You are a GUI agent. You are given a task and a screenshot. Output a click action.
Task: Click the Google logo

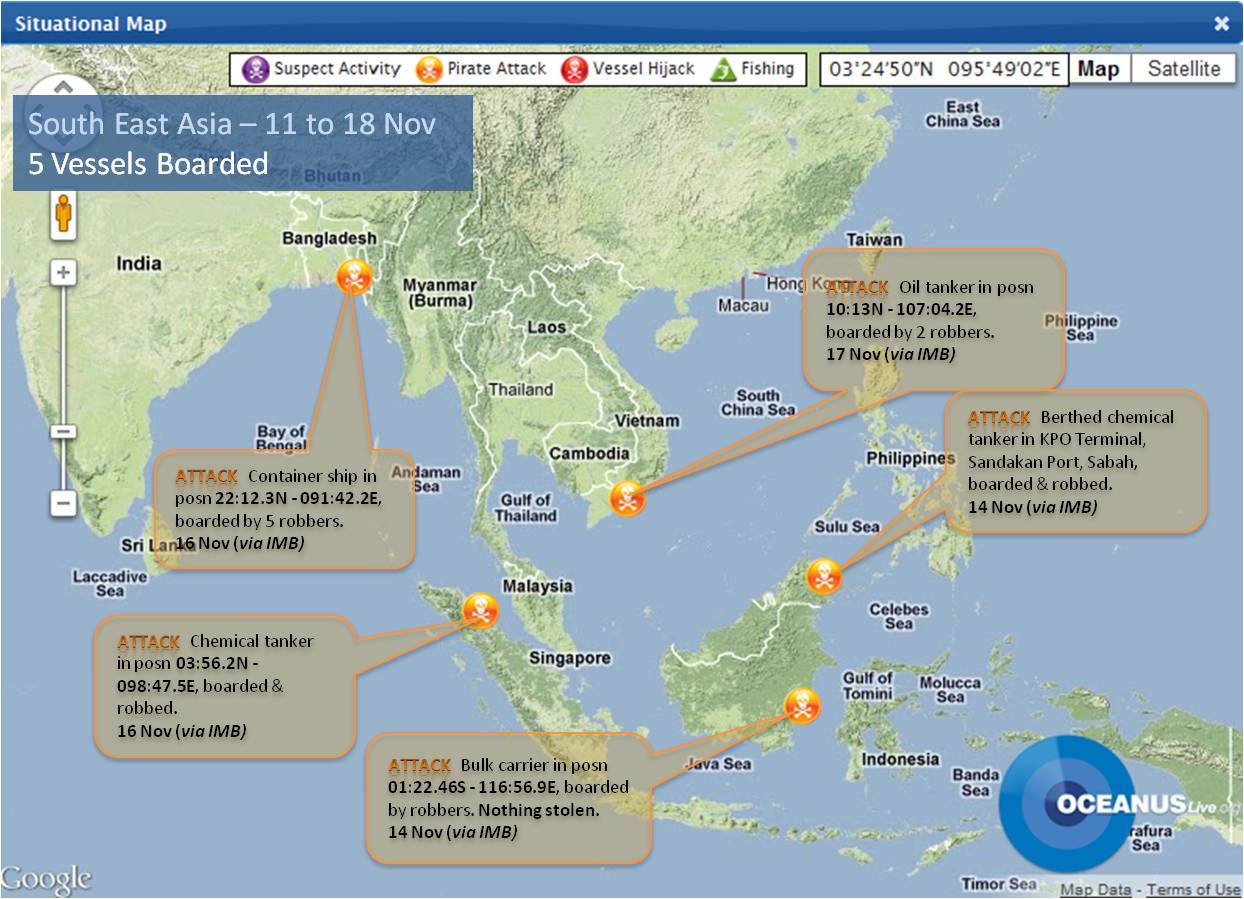46,879
